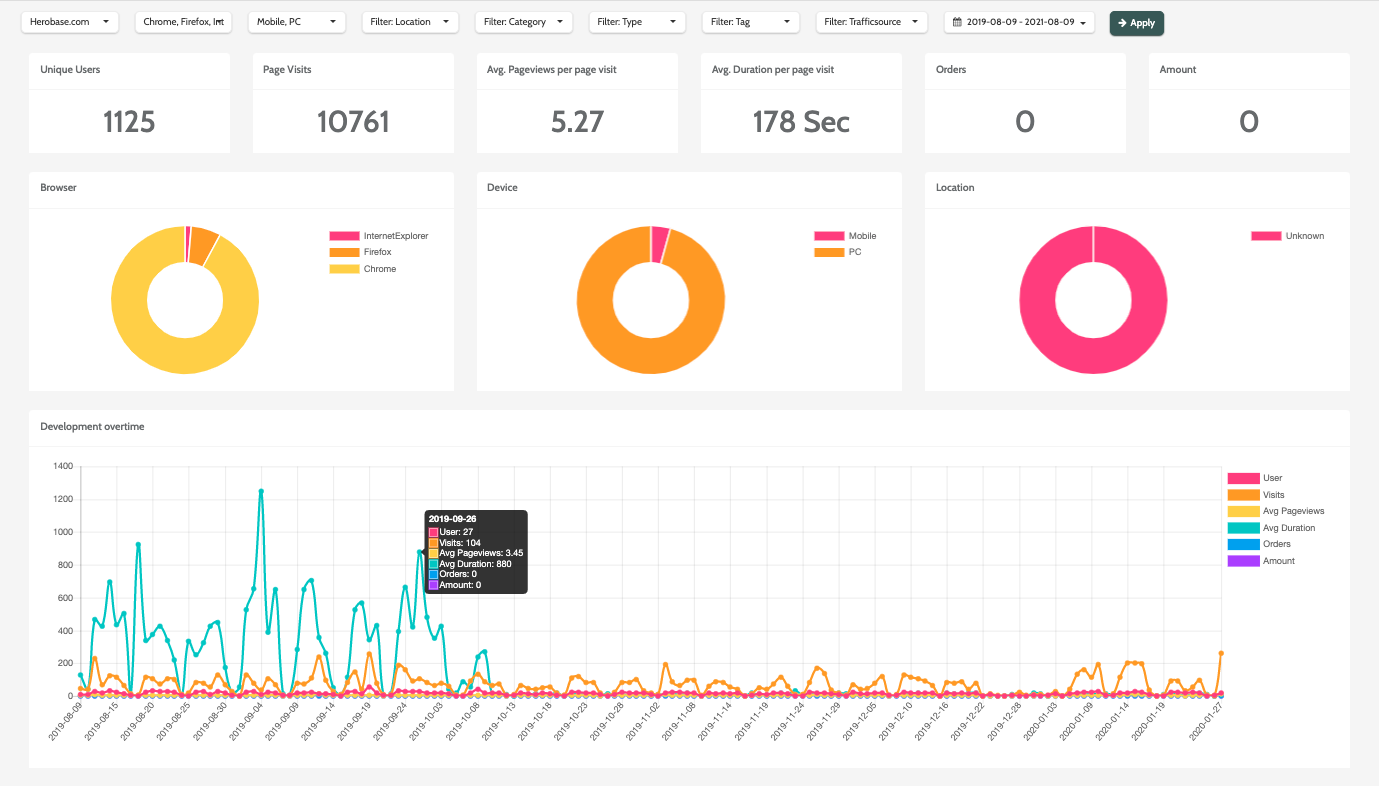Expand the Filter: Tag dropdown

pos(751,22)
